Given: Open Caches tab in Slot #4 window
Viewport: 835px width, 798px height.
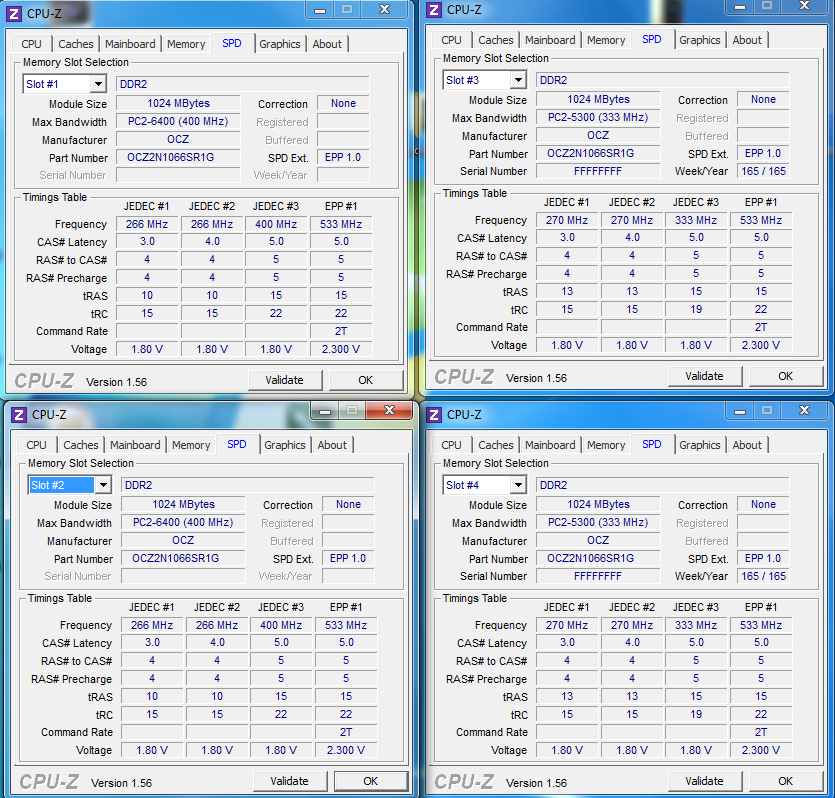Looking at the screenshot, I should 496,445.
